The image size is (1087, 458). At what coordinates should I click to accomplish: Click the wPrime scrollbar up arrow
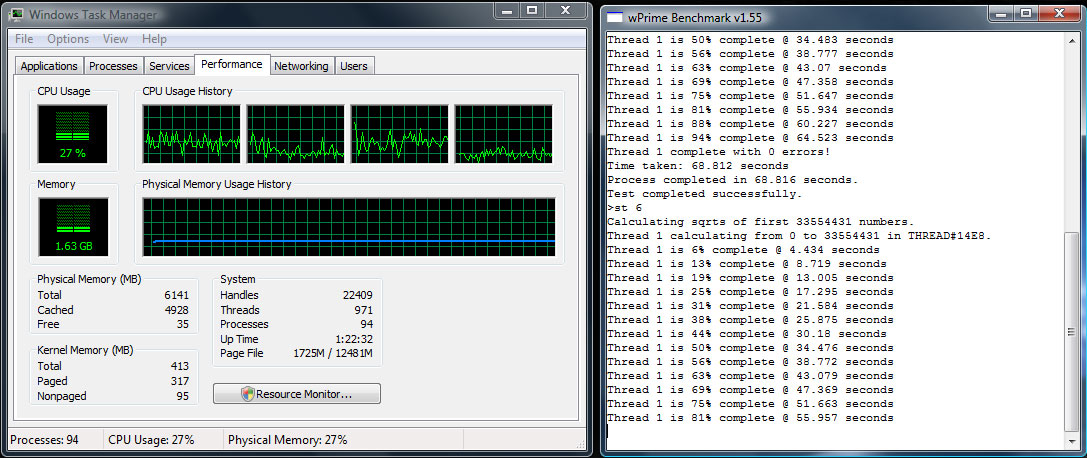click(x=1071, y=40)
